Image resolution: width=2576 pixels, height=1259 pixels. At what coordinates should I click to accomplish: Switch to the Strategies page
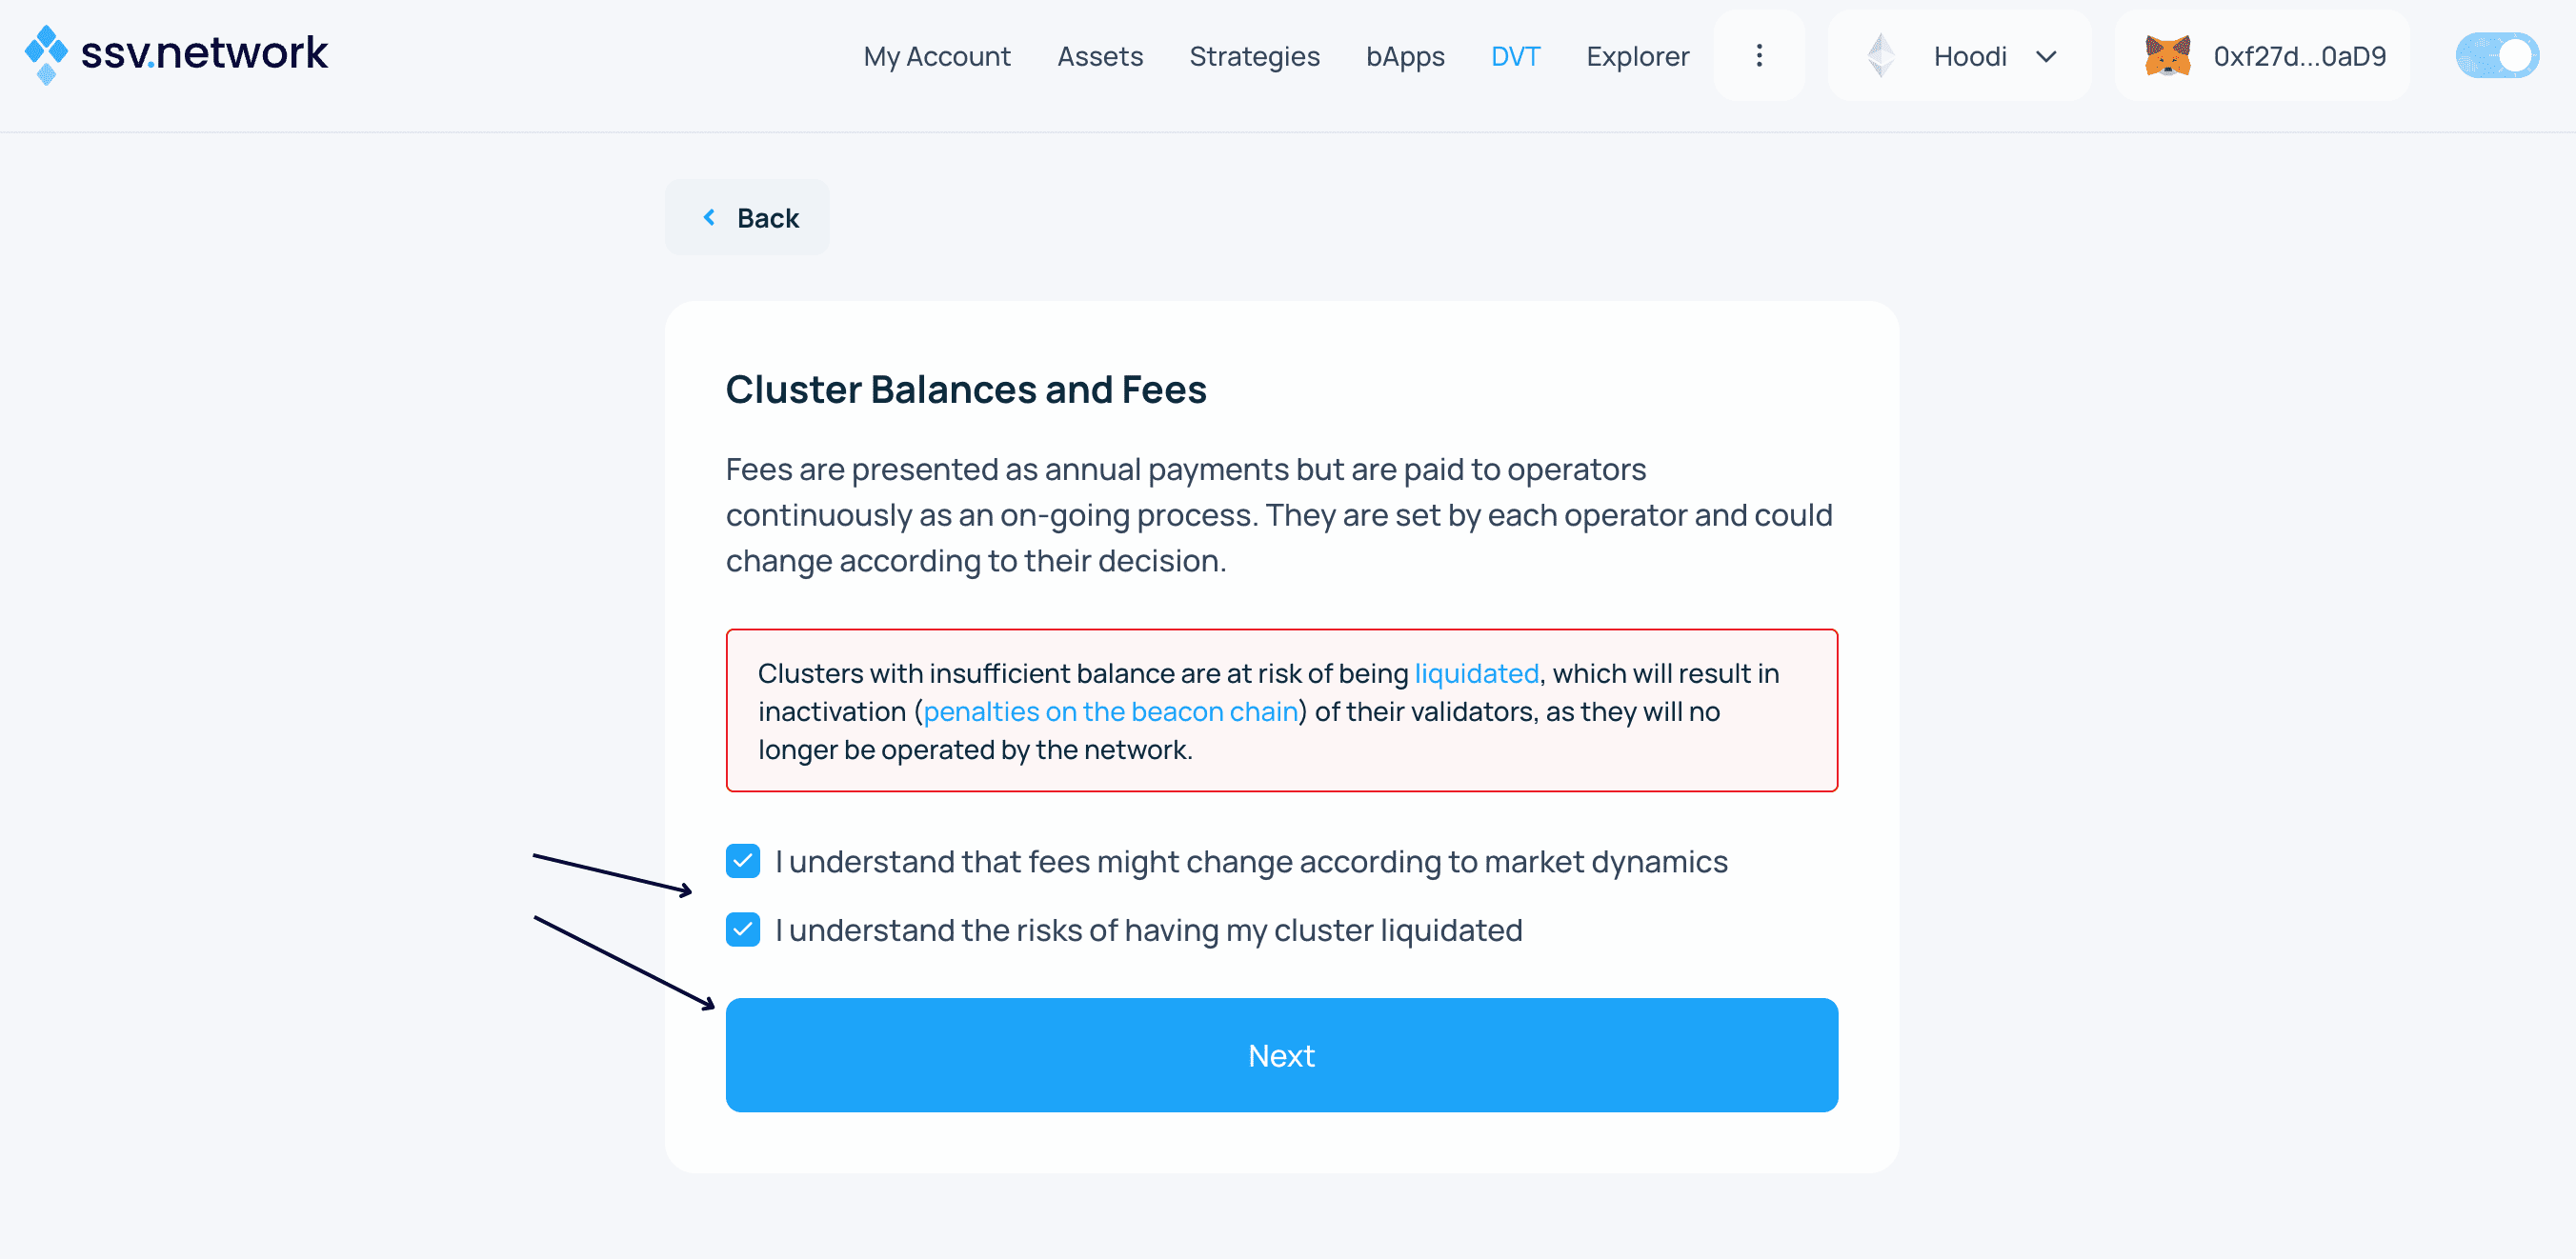tap(1254, 56)
